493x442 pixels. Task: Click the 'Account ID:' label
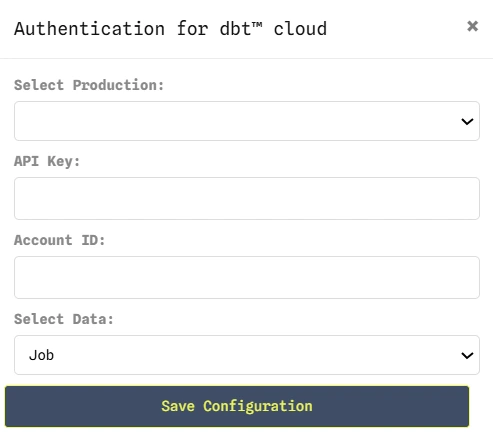coord(60,240)
